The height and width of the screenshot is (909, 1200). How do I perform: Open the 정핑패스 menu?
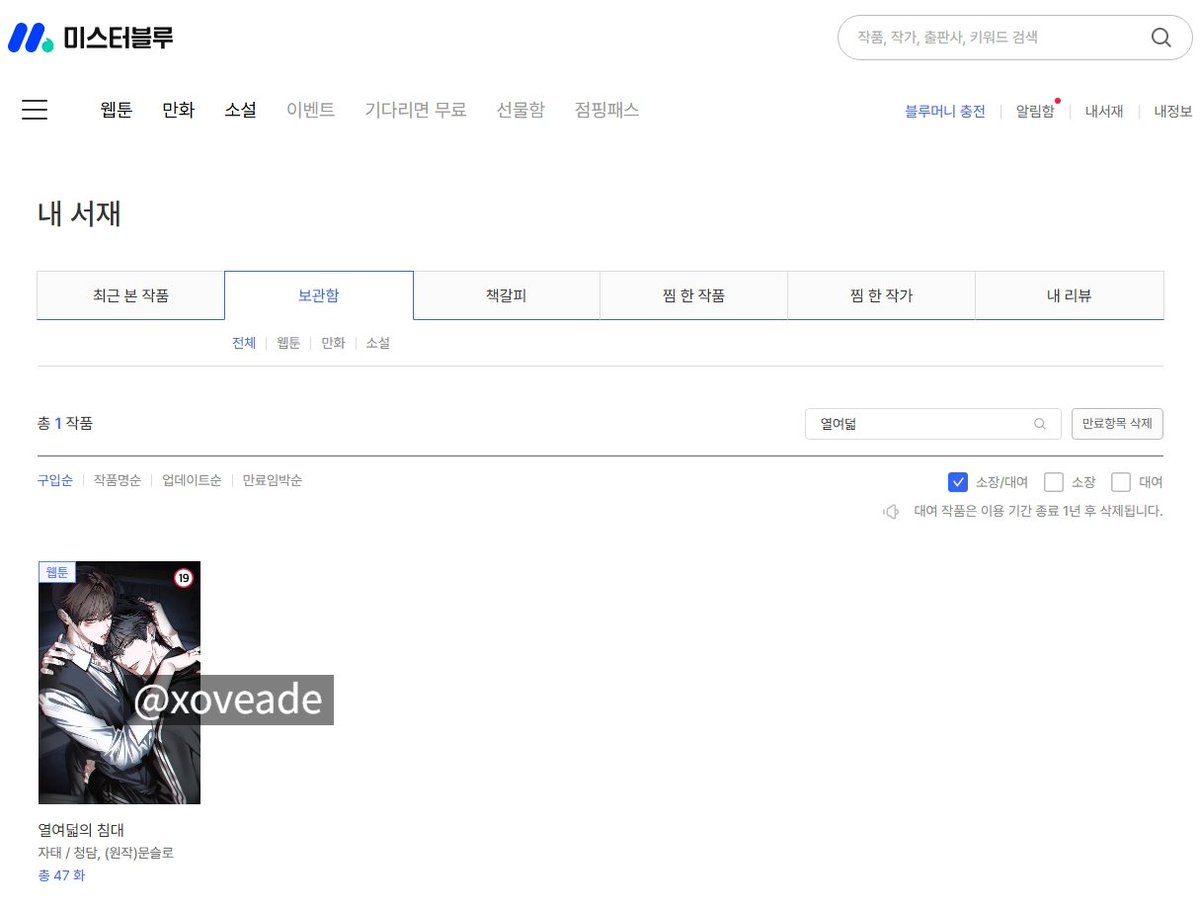point(607,110)
